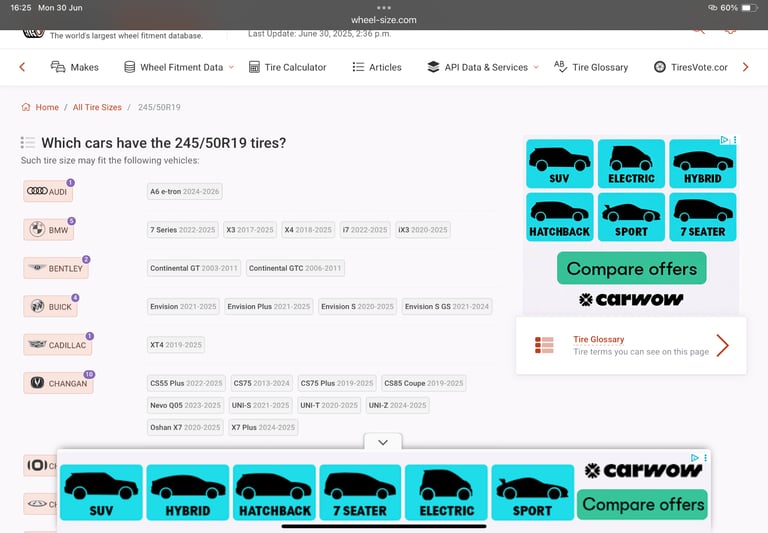Click Compare offers in sidebar ad
The height and width of the screenshot is (533, 768).
(x=631, y=268)
